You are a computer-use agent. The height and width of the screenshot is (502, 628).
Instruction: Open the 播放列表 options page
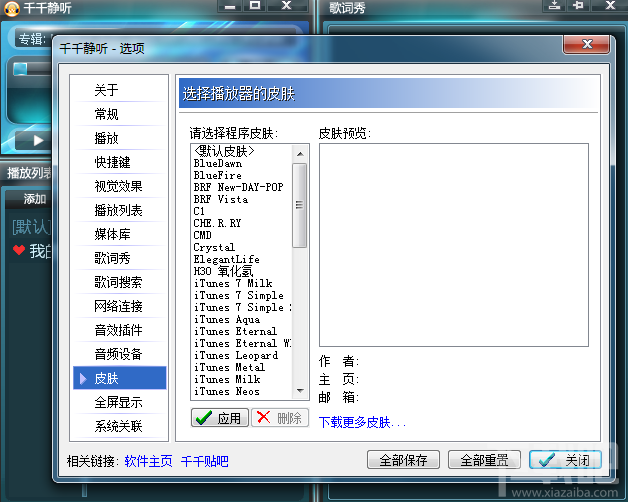tap(119, 210)
